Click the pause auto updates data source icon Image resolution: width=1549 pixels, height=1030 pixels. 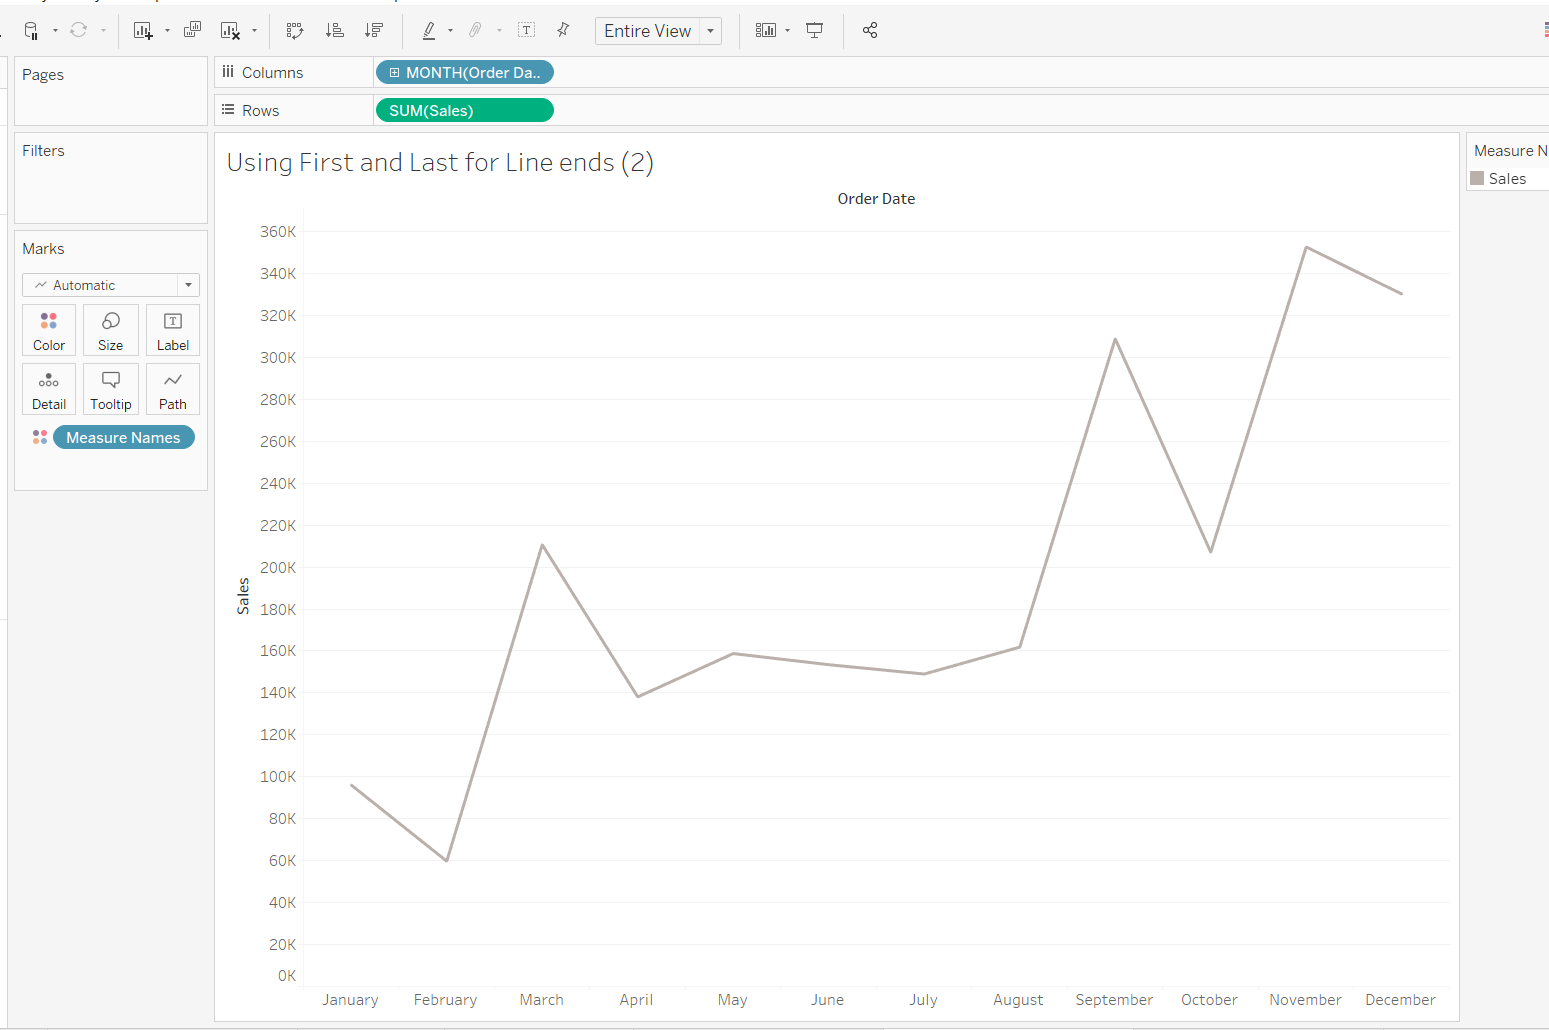[32, 31]
